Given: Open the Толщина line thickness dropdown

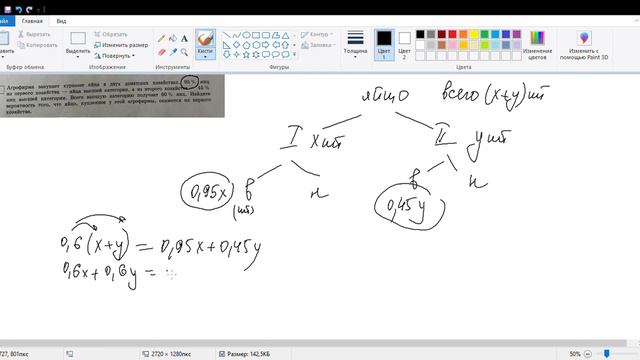Looking at the screenshot, I should [x=355, y=45].
